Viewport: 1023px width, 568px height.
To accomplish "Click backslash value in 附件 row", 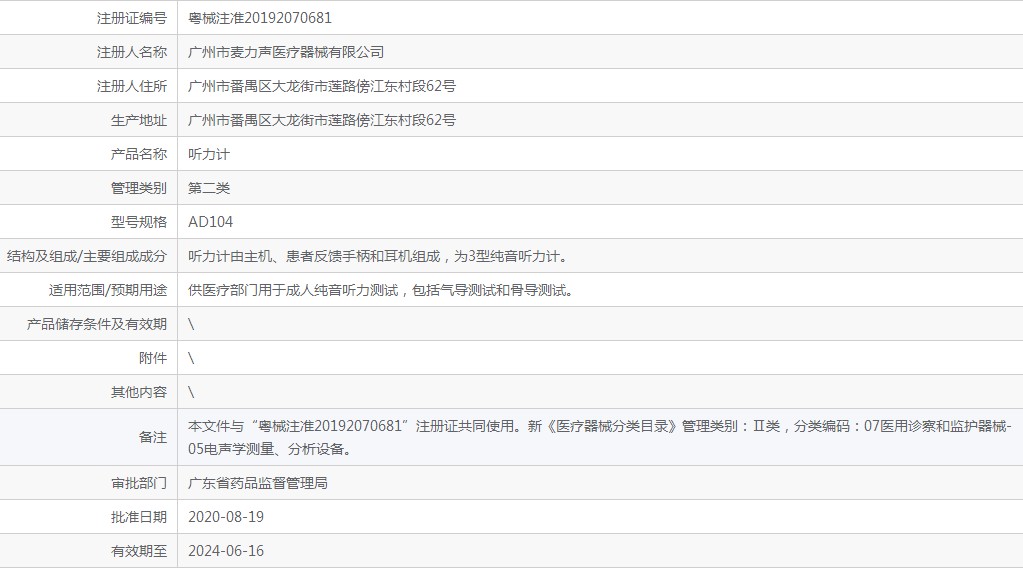I will pos(191,358).
